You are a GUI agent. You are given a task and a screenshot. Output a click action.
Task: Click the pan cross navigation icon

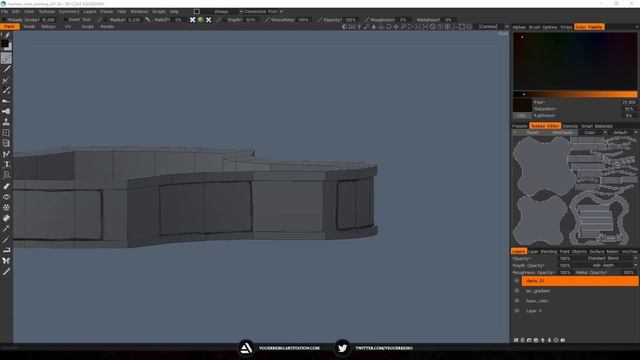coord(396,27)
